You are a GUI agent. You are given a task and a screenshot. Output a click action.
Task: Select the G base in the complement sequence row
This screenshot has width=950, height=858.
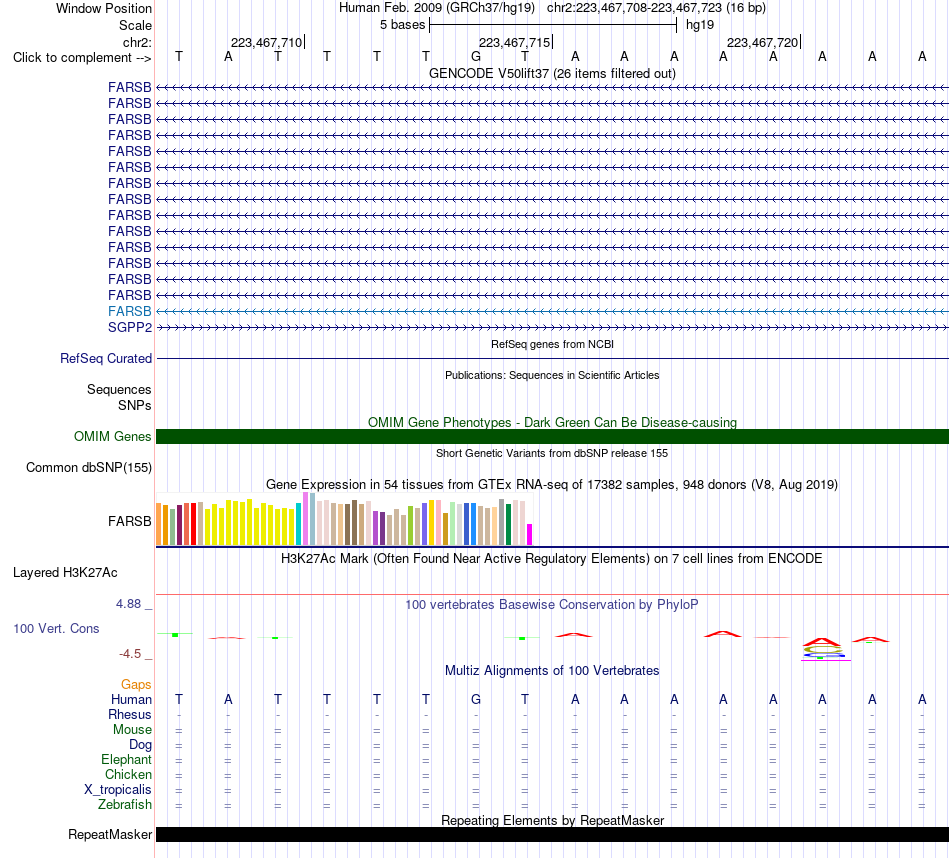[476, 56]
